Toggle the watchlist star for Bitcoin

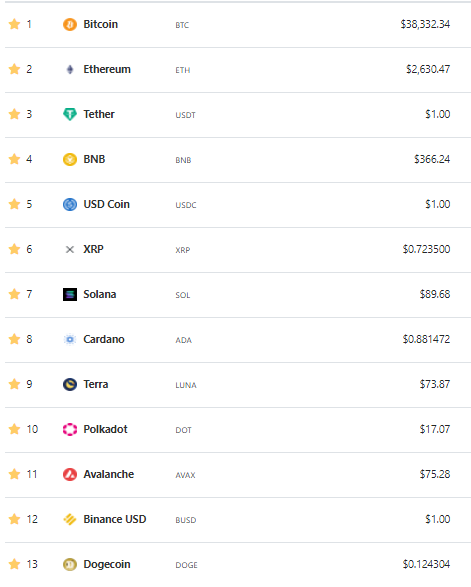(x=14, y=24)
